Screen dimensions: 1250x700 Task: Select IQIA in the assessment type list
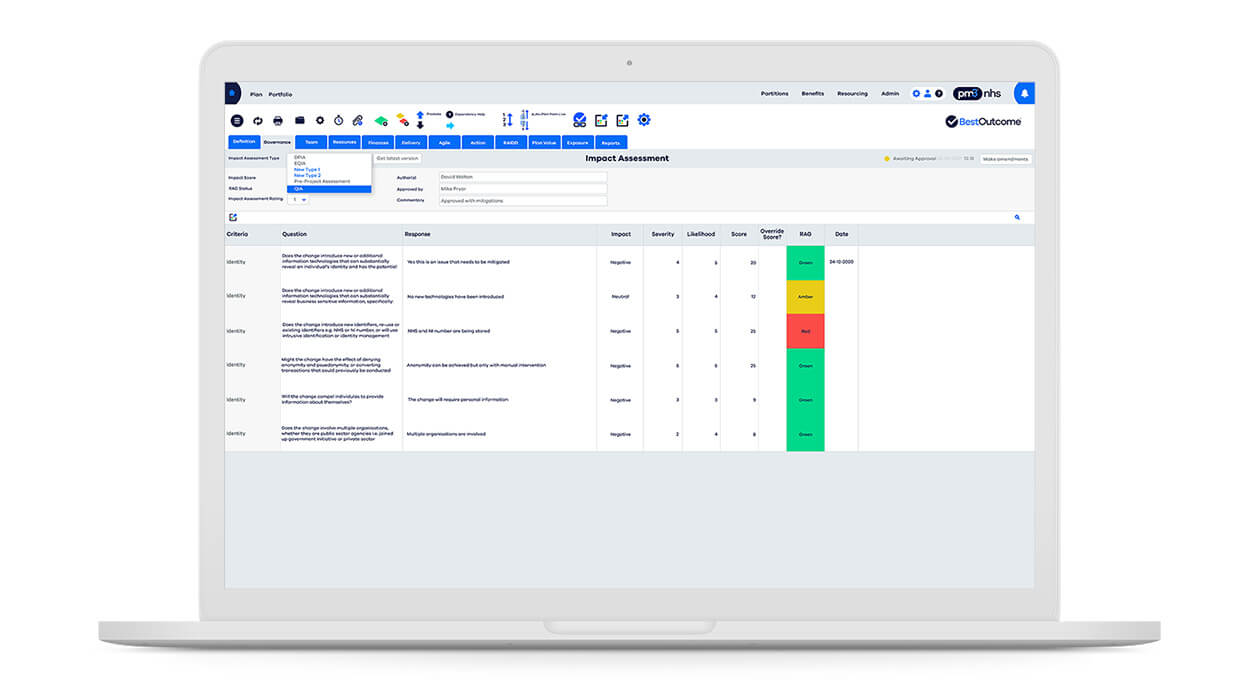click(329, 189)
